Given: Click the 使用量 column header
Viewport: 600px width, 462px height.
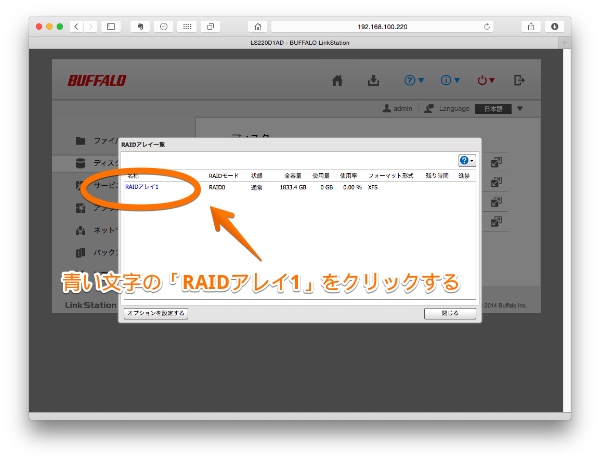Looking at the screenshot, I should click(321, 176).
